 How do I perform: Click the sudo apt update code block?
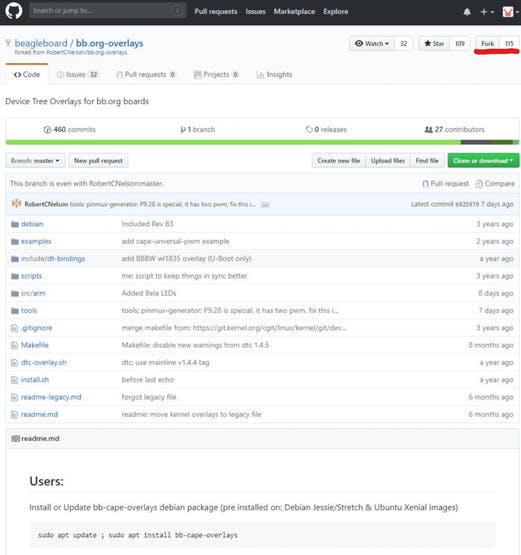point(262,535)
